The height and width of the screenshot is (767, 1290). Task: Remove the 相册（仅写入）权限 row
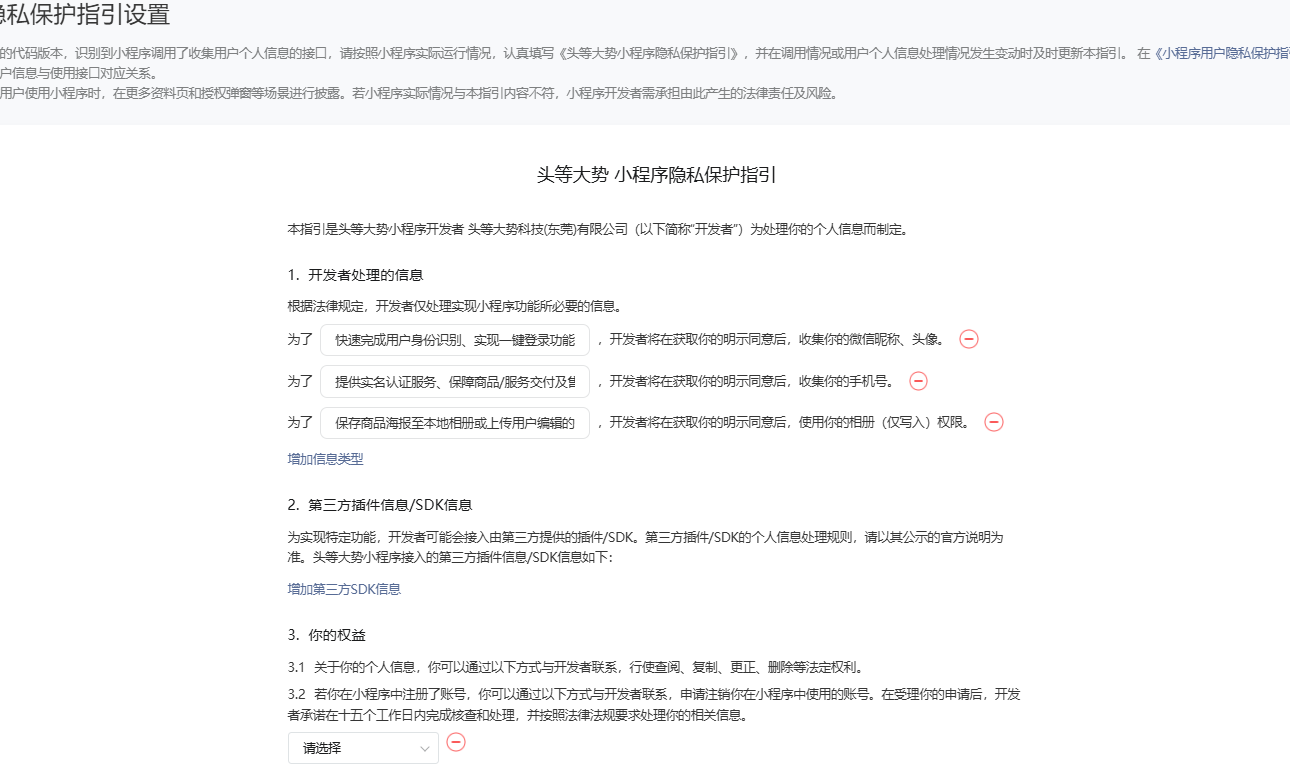click(994, 422)
